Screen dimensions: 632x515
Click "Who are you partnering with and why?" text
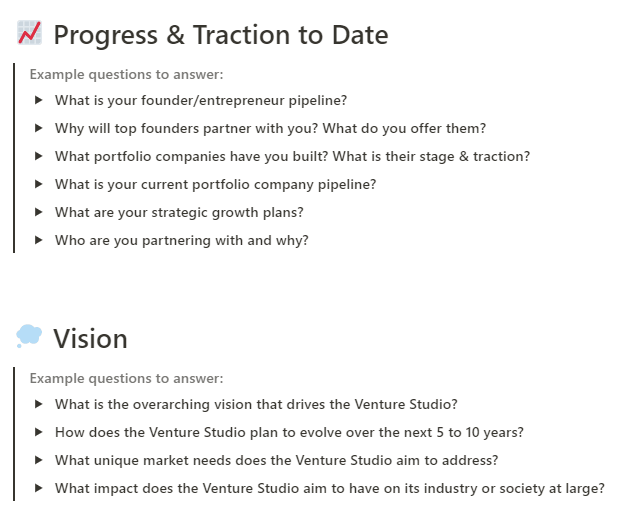coord(182,240)
